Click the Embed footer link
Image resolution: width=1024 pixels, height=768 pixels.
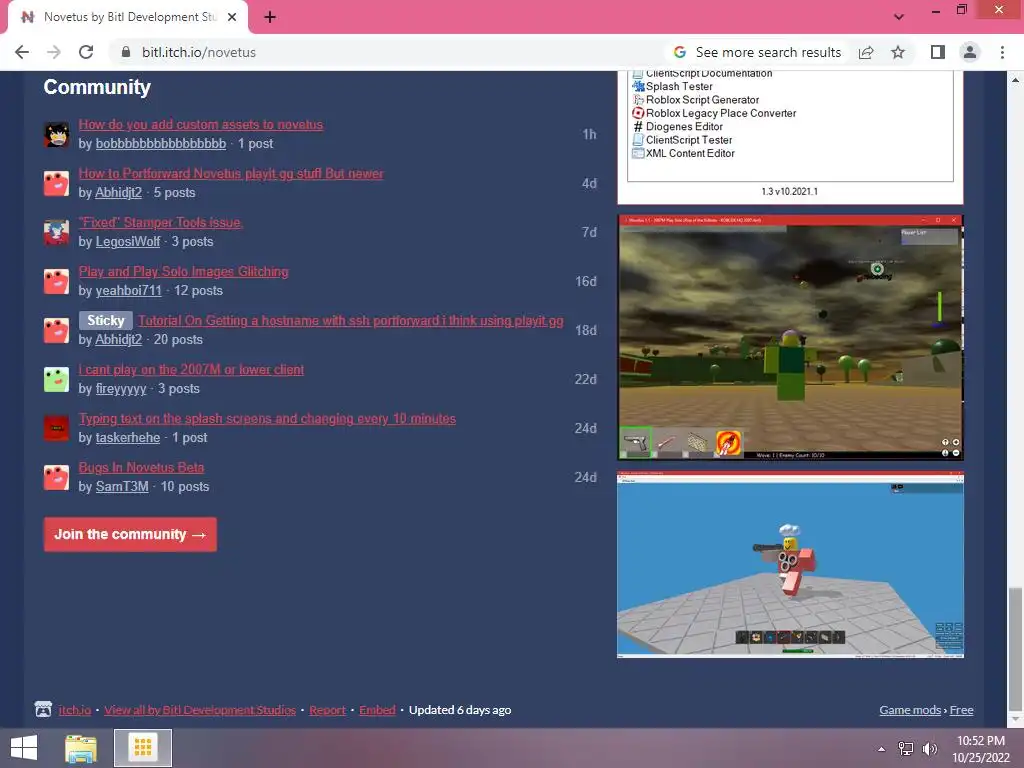point(377,710)
